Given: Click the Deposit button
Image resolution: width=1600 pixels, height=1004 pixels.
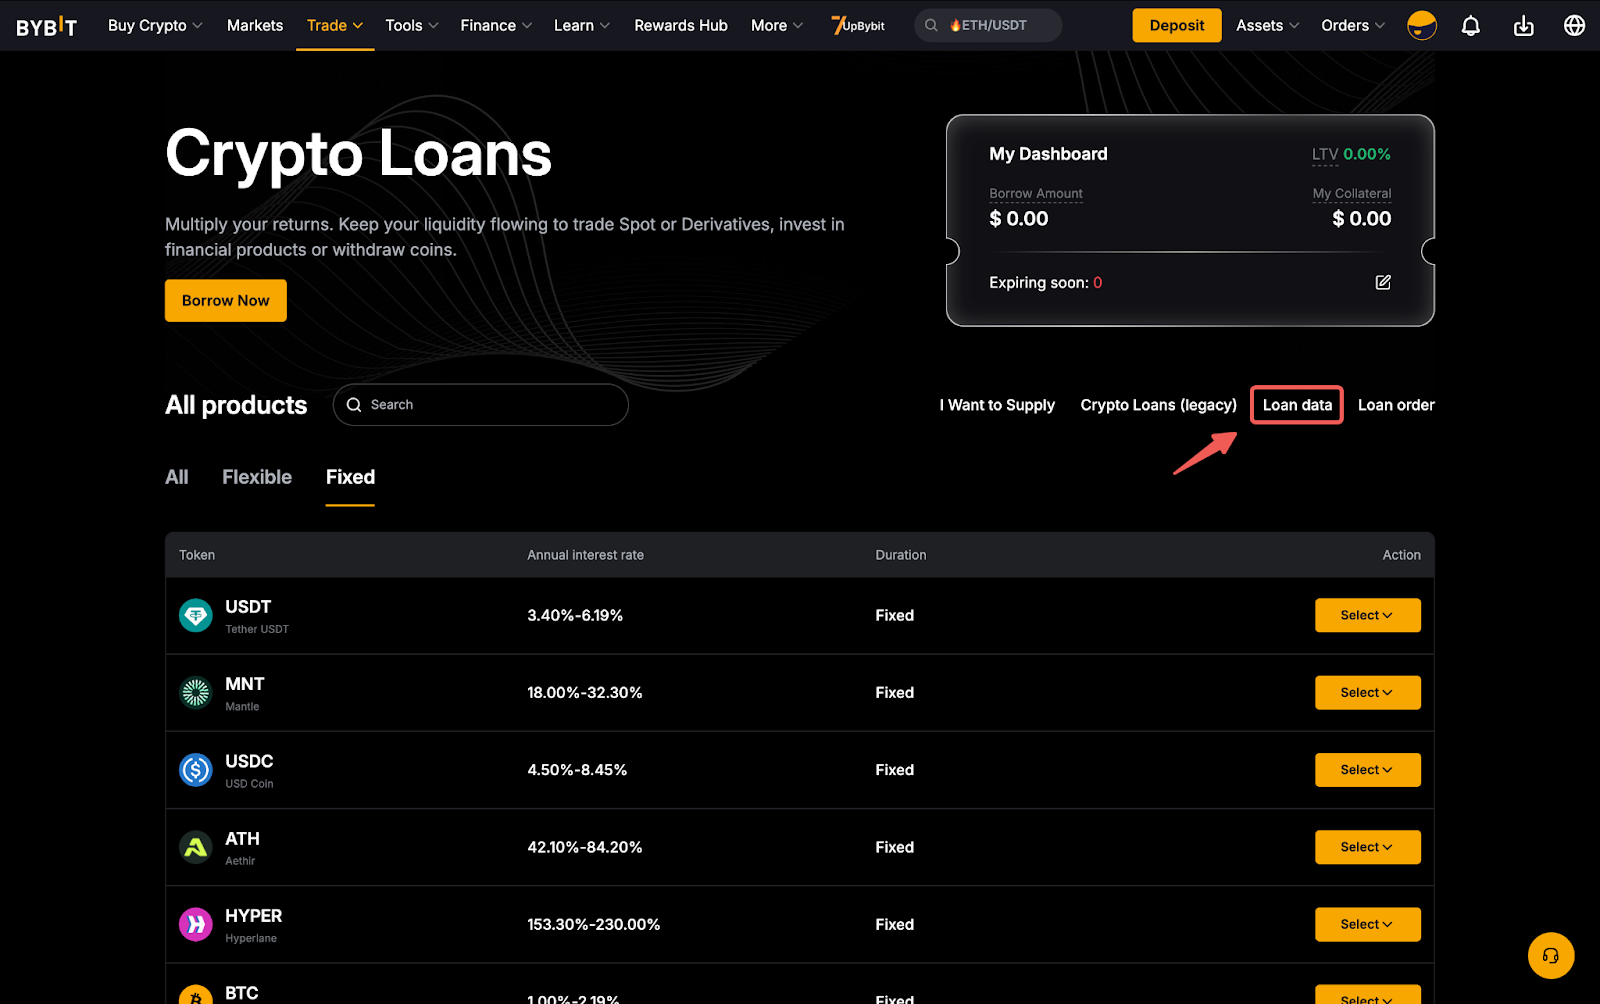Looking at the screenshot, I should (x=1176, y=26).
